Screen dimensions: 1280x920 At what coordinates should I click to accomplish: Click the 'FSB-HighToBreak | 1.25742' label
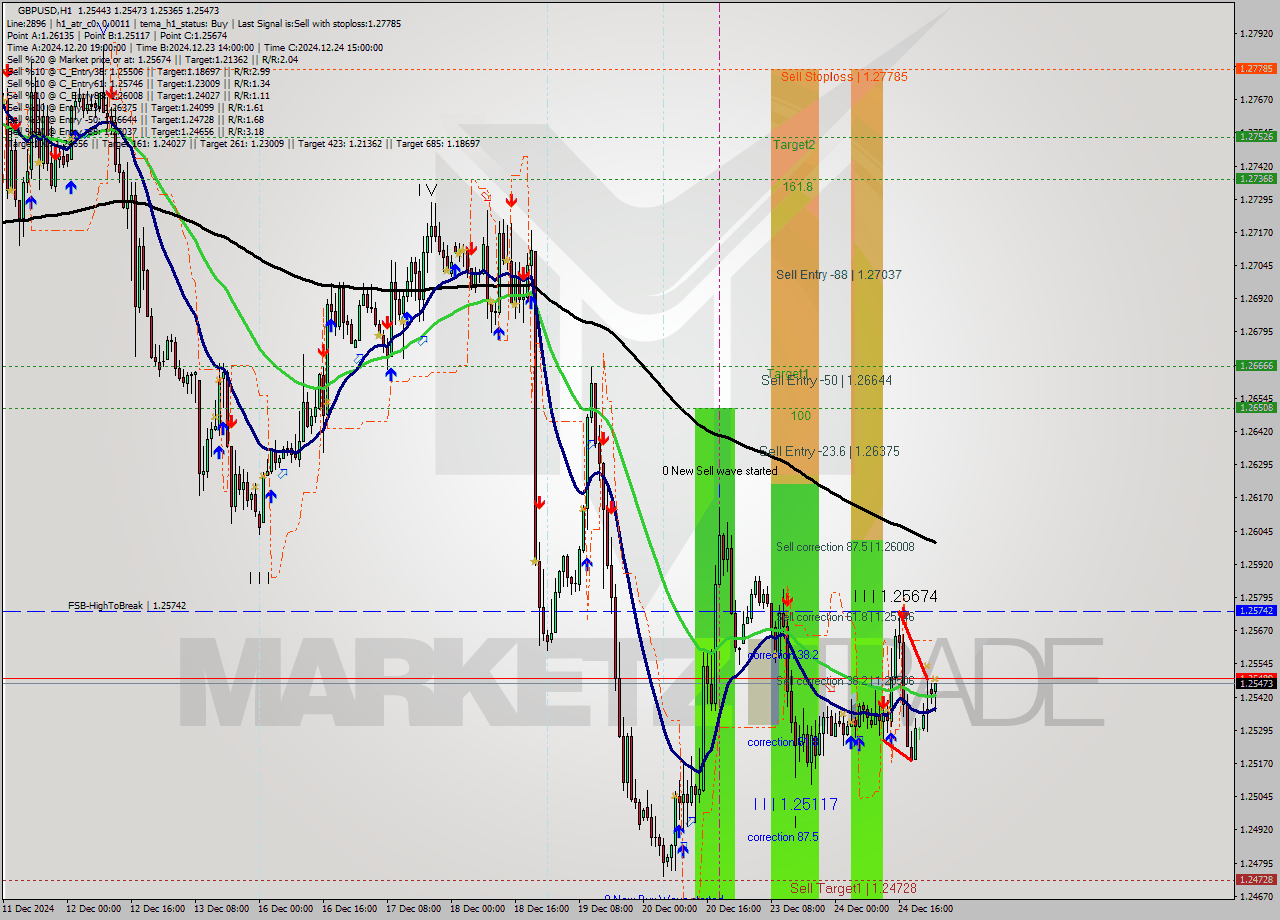point(127,606)
